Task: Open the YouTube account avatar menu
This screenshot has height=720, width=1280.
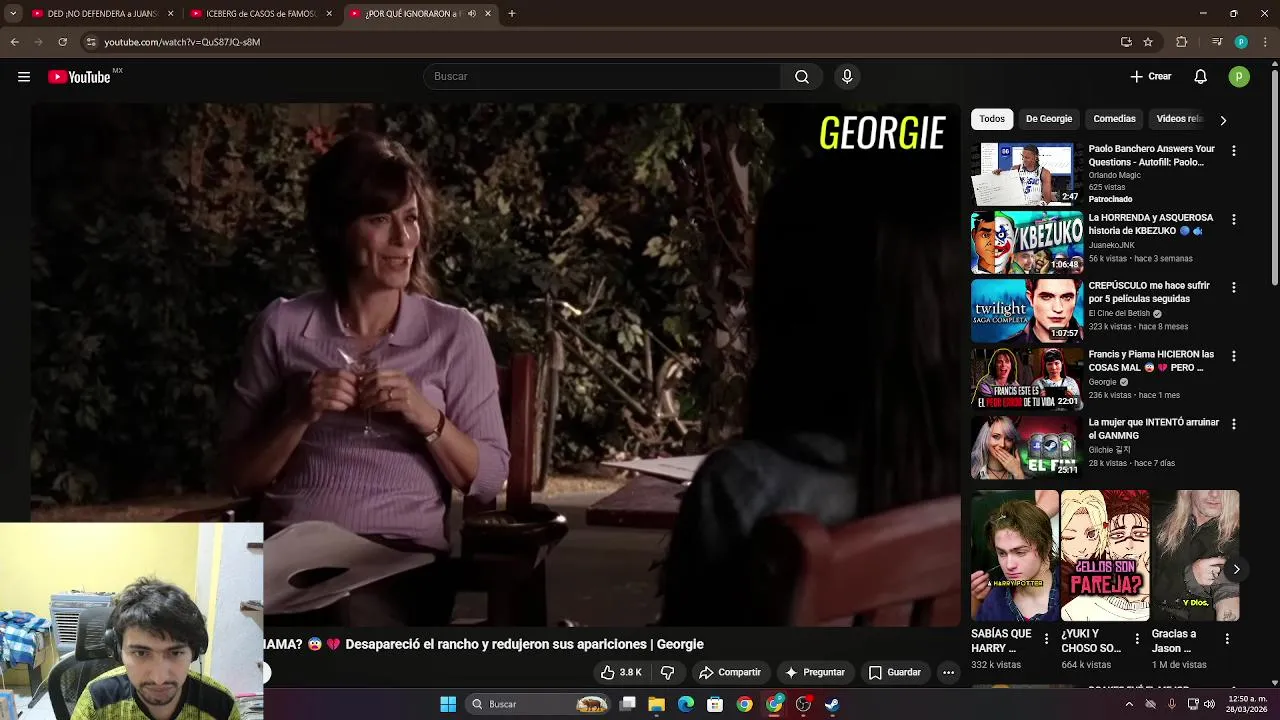Action: pyautogui.click(x=1239, y=77)
